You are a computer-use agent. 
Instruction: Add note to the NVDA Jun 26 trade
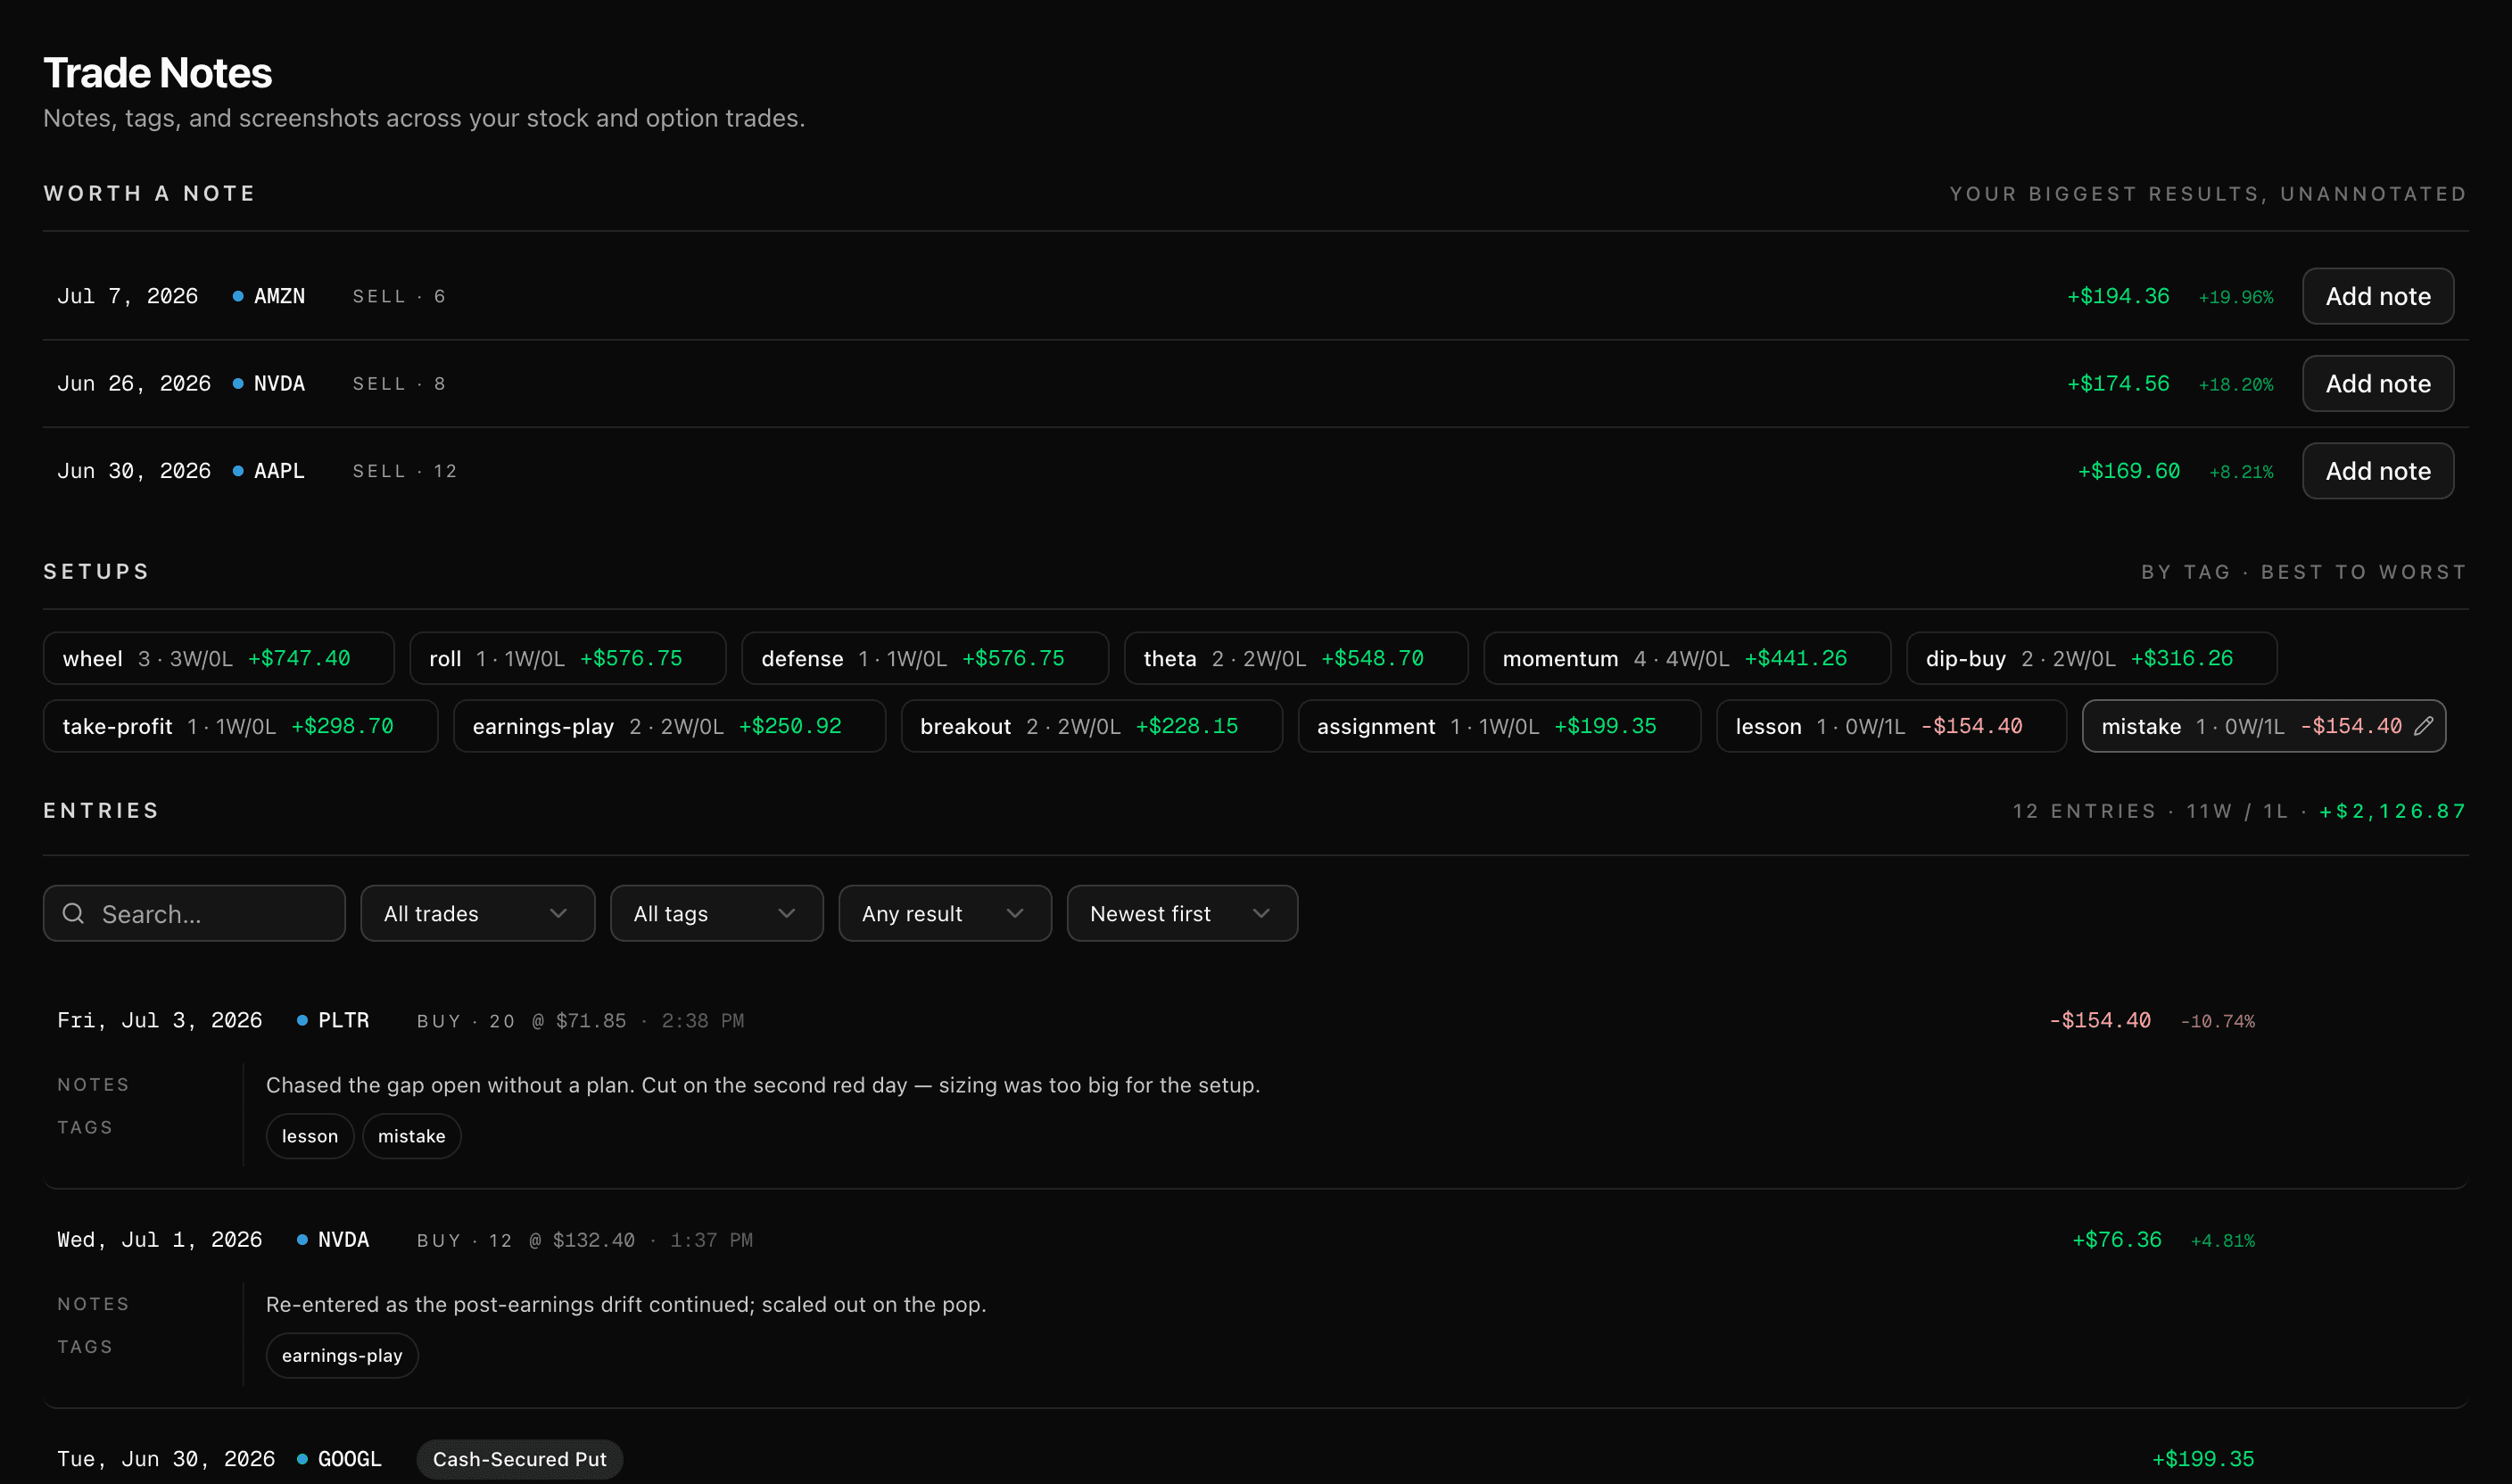pyautogui.click(x=2378, y=383)
